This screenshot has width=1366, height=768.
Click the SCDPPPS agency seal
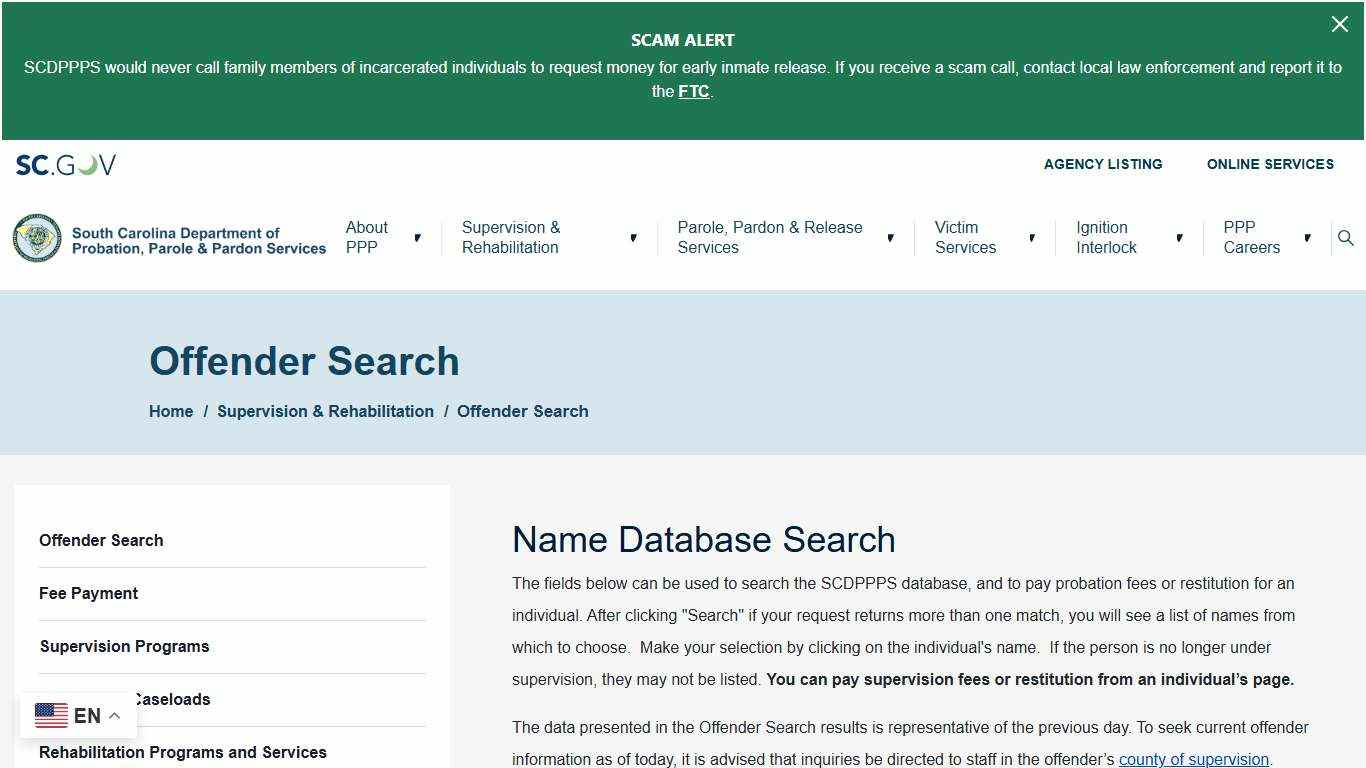tap(37, 238)
